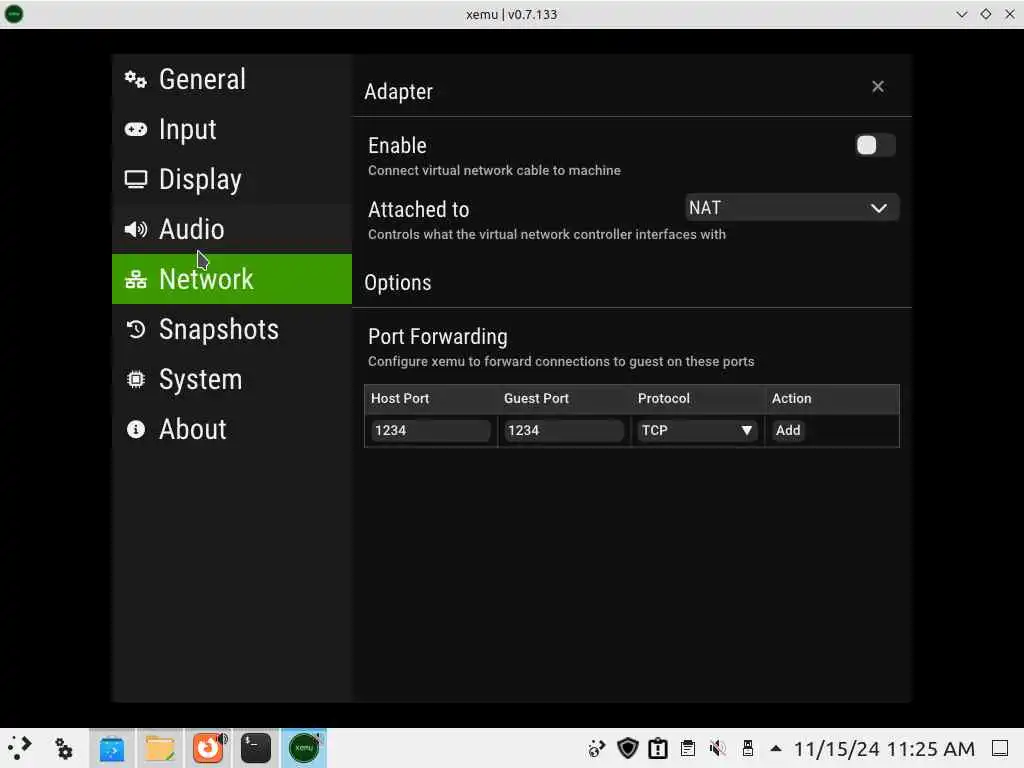Screen dimensions: 1024x768
Task: Expand the Attached to NAT dropdown
Action: [792, 208]
